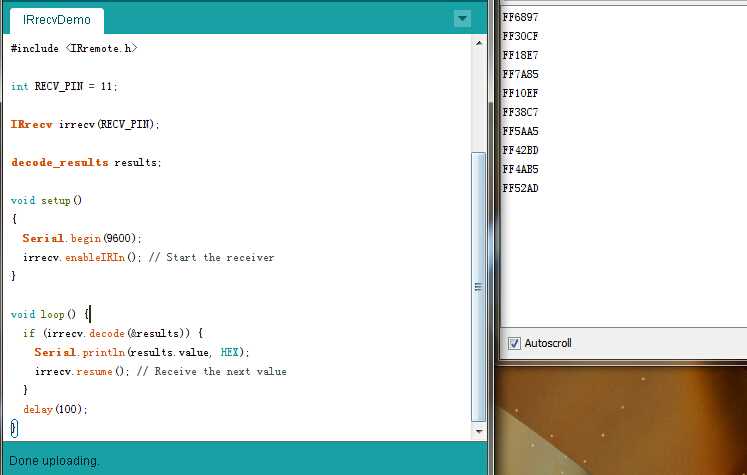Screen dimensions: 747x475
Task: Click the FF38C7 serial output value
Action: coord(520,112)
